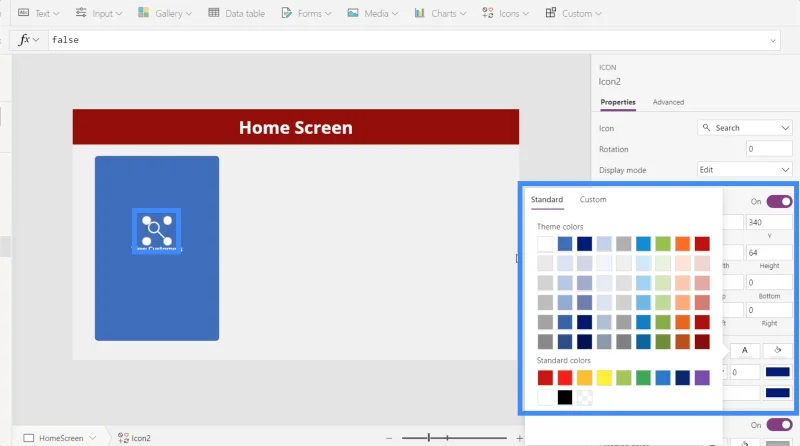Pick the transparent checkered swatch

(584, 397)
